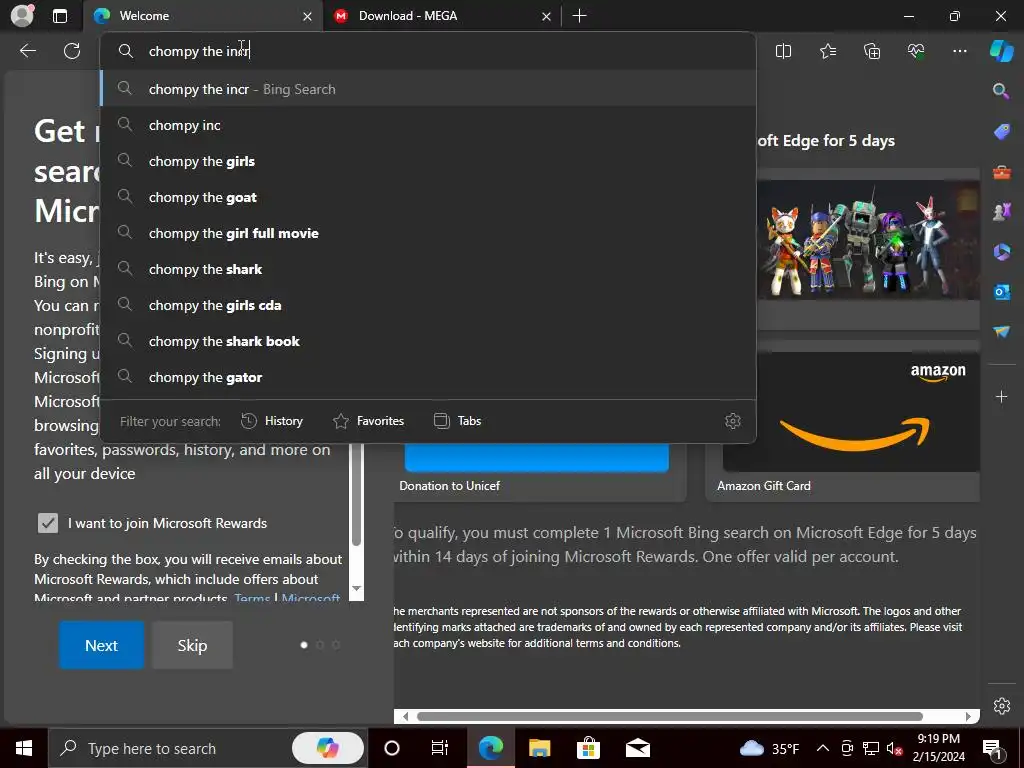Click the horizontal scrollbar under rewards
The image size is (1024, 768).
pos(669,716)
